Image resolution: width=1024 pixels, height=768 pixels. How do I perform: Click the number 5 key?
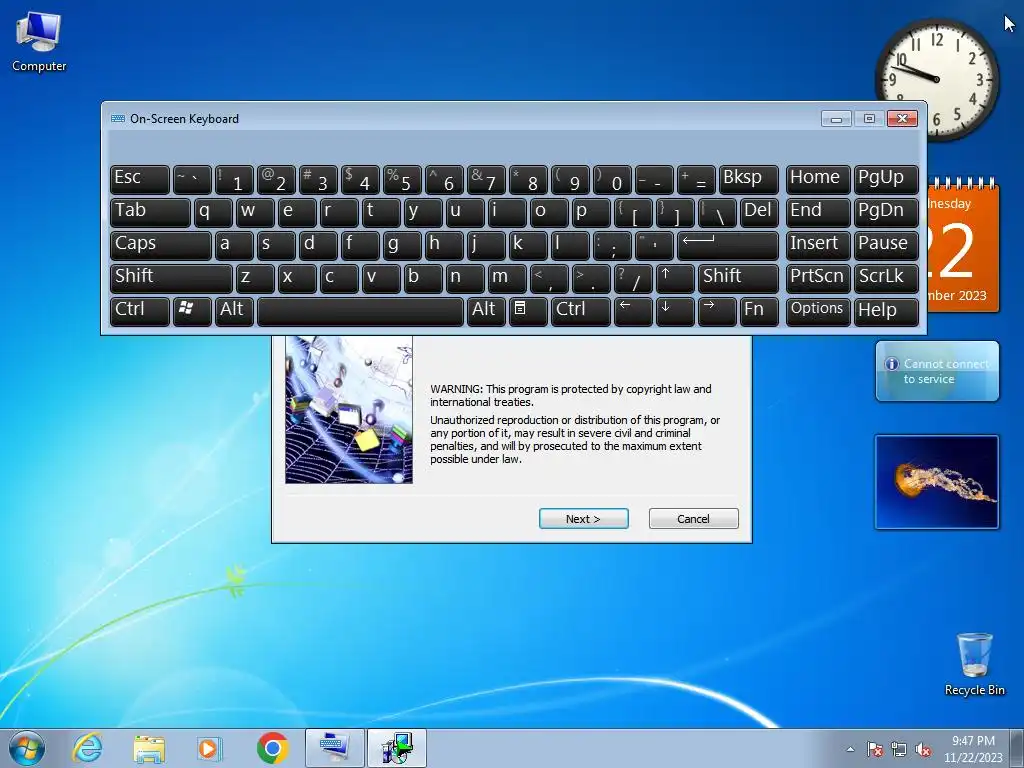click(402, 180)
